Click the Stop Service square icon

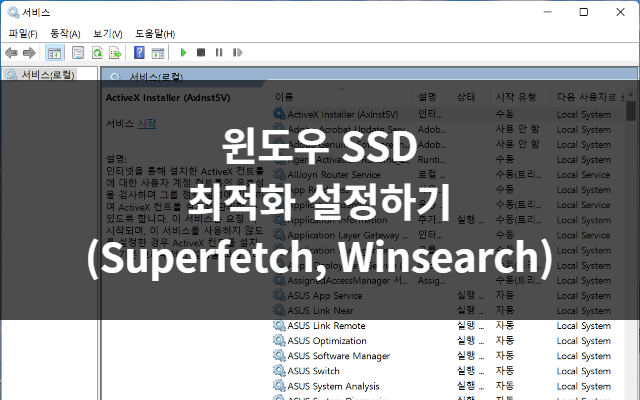201,52
